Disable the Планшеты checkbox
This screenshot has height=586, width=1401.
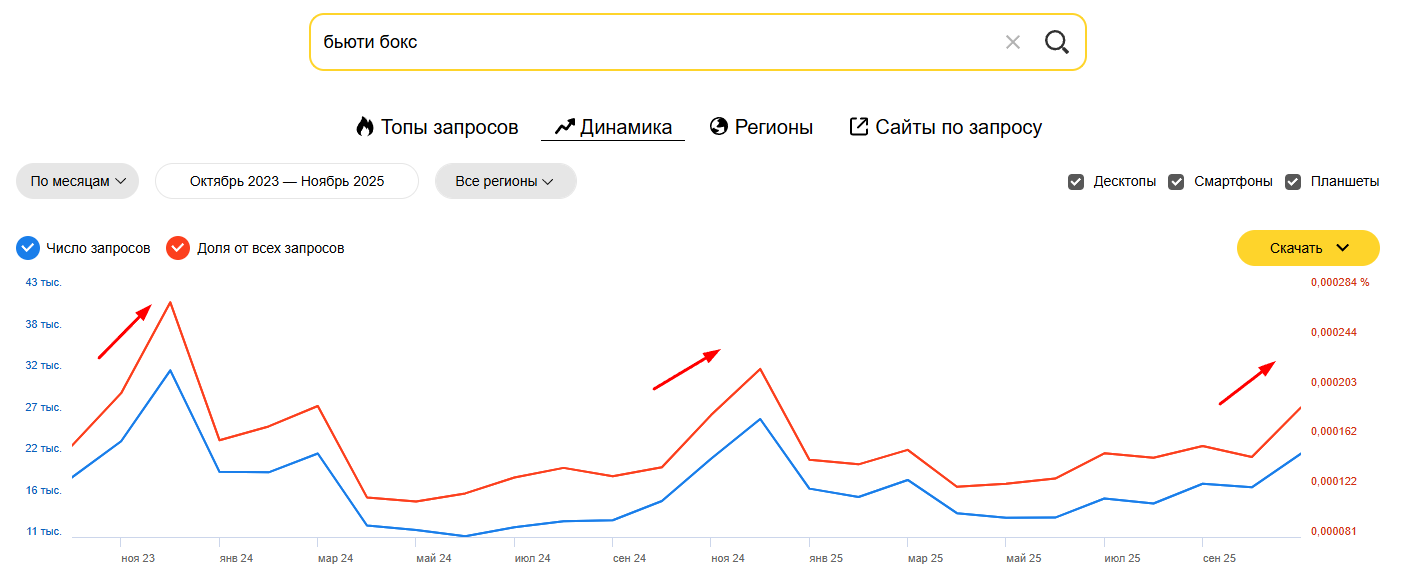point(1293,182)
